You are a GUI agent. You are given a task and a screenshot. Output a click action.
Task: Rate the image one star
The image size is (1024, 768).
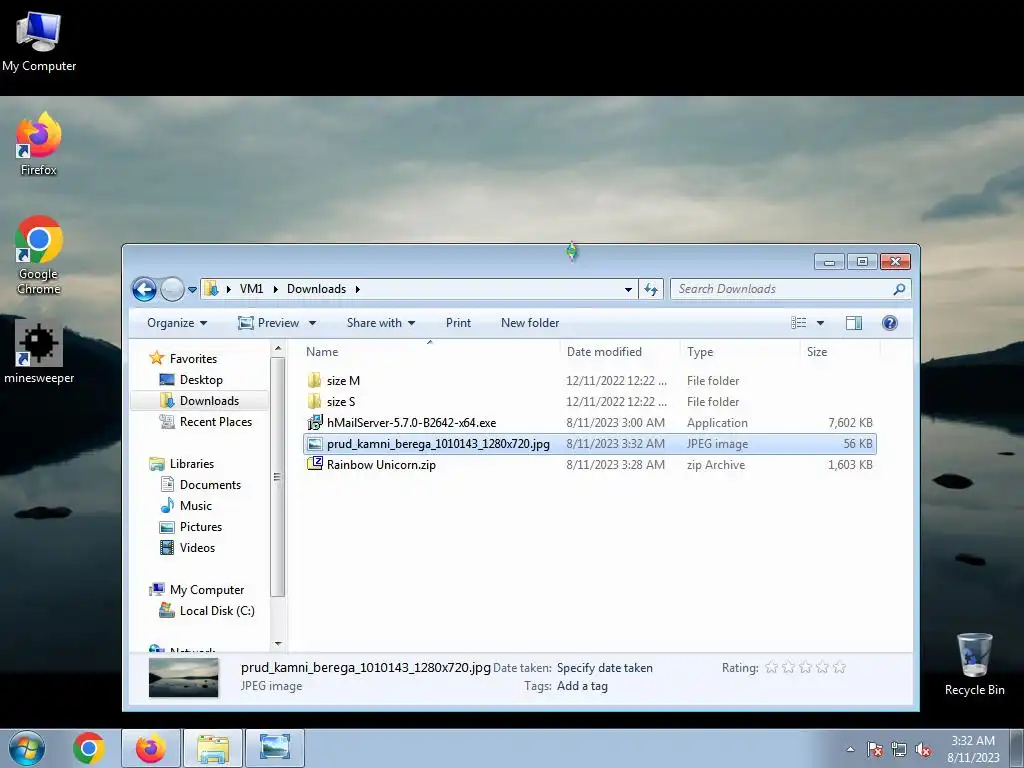[771, 667]
